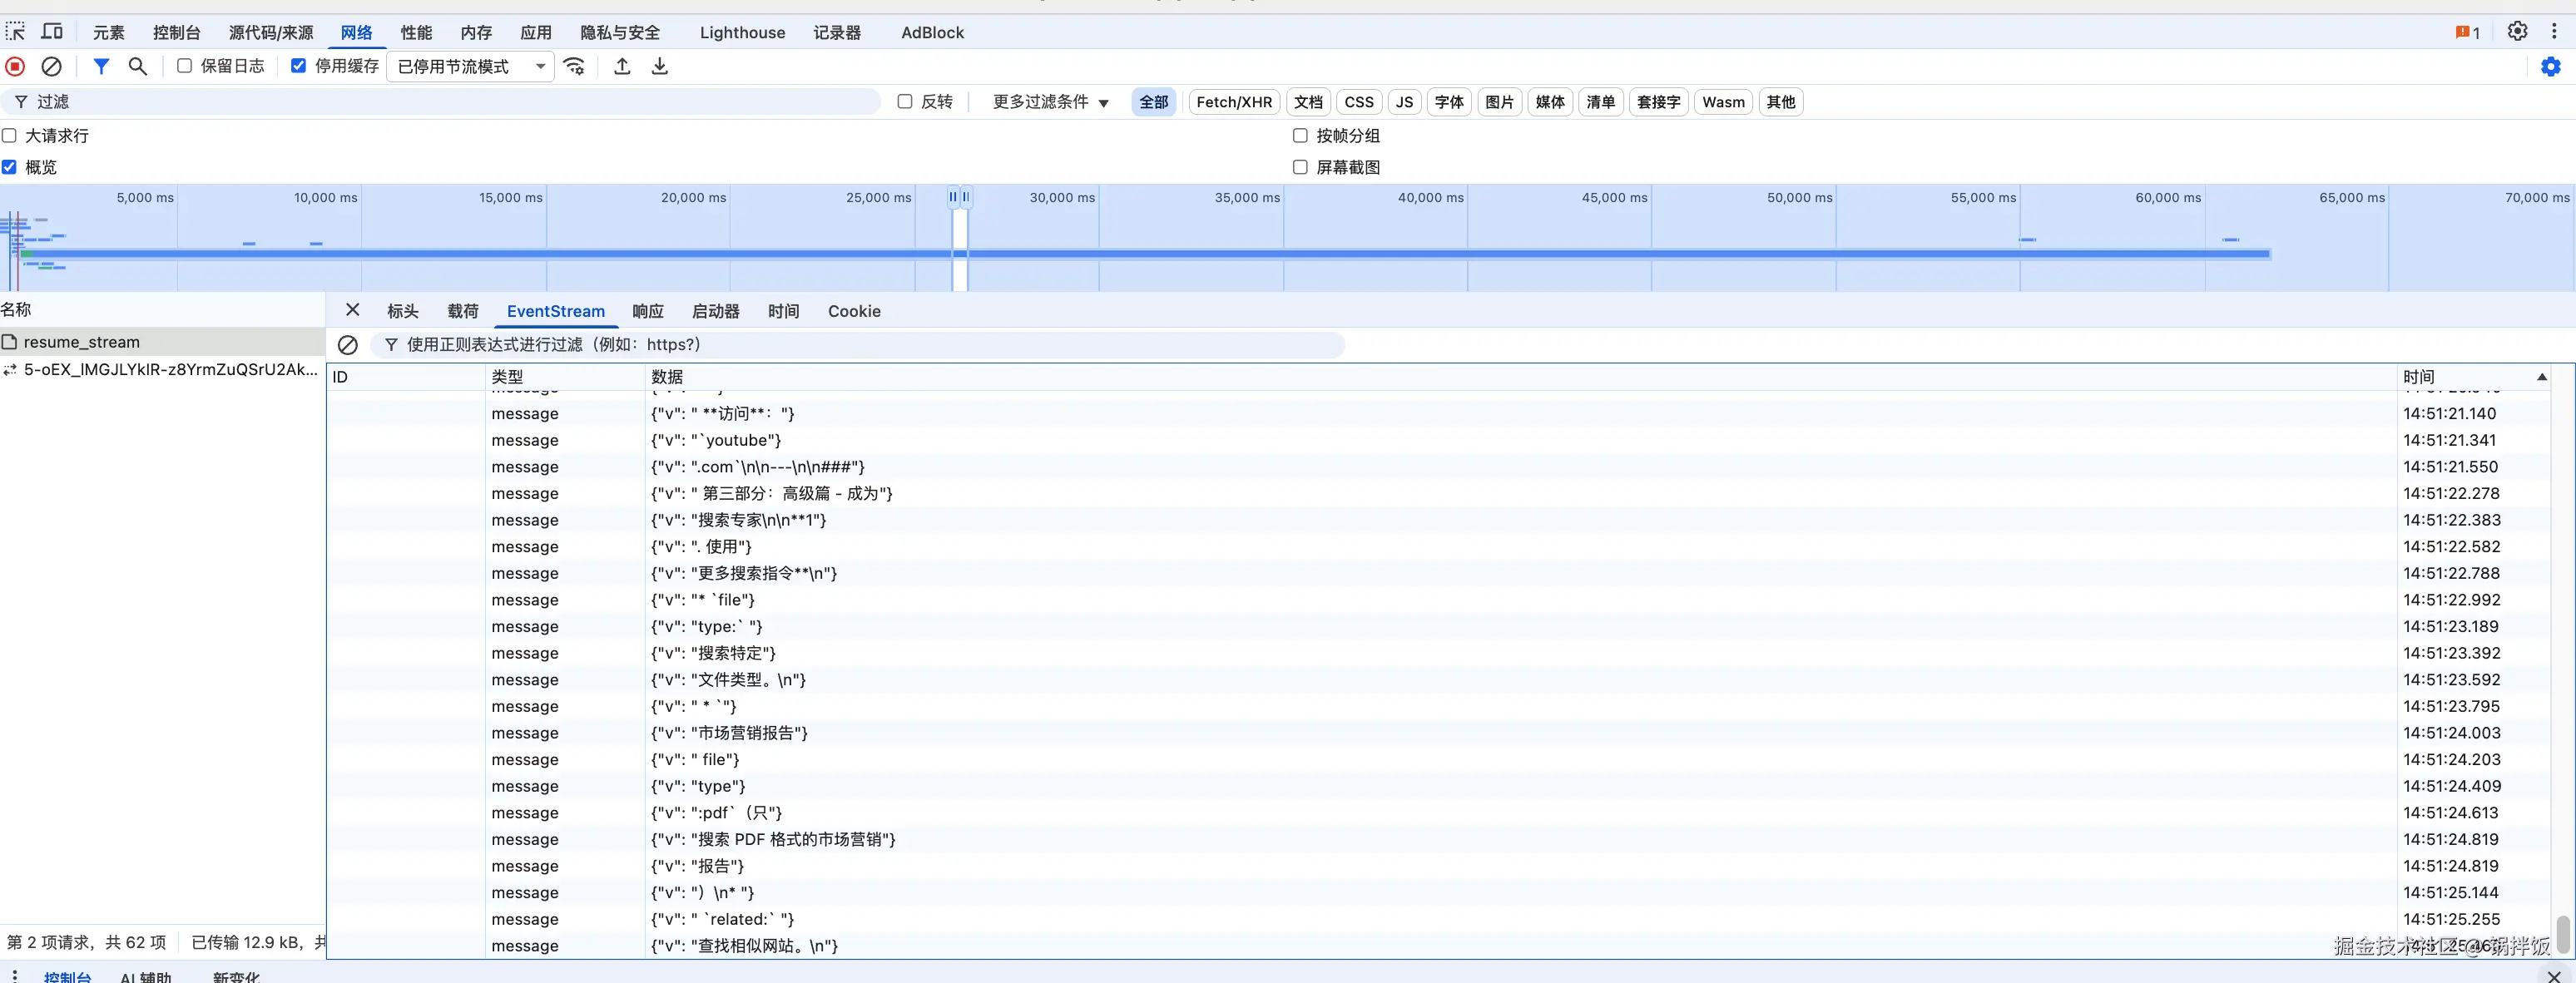Open network search magnifier
2576x983 pixels.
(138, 66)
